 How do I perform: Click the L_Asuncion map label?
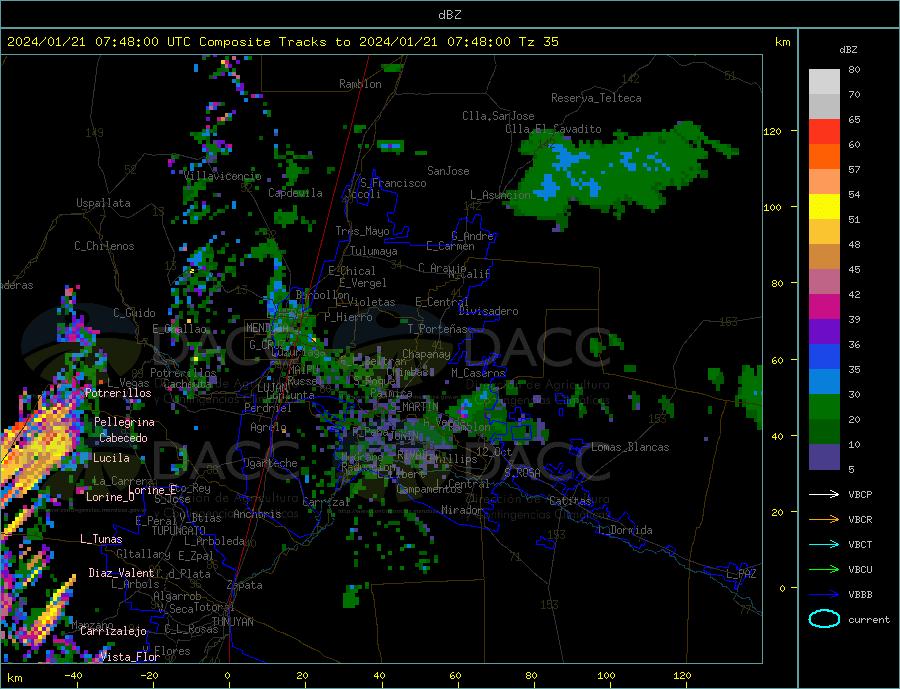click(501, 195)
